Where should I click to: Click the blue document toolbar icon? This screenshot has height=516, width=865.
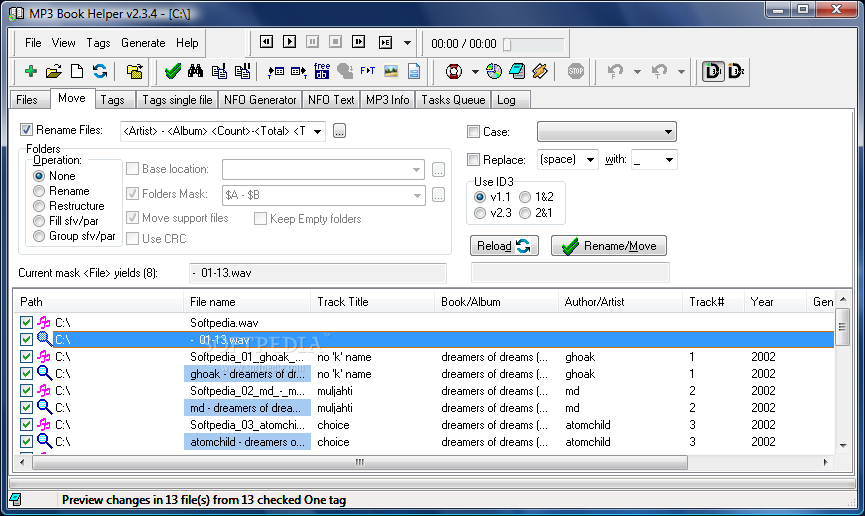(x=414, y=71)
